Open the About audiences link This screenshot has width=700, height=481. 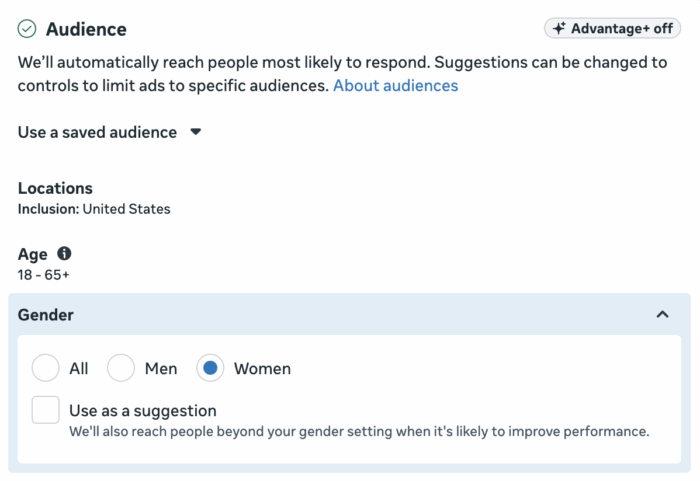395,86
